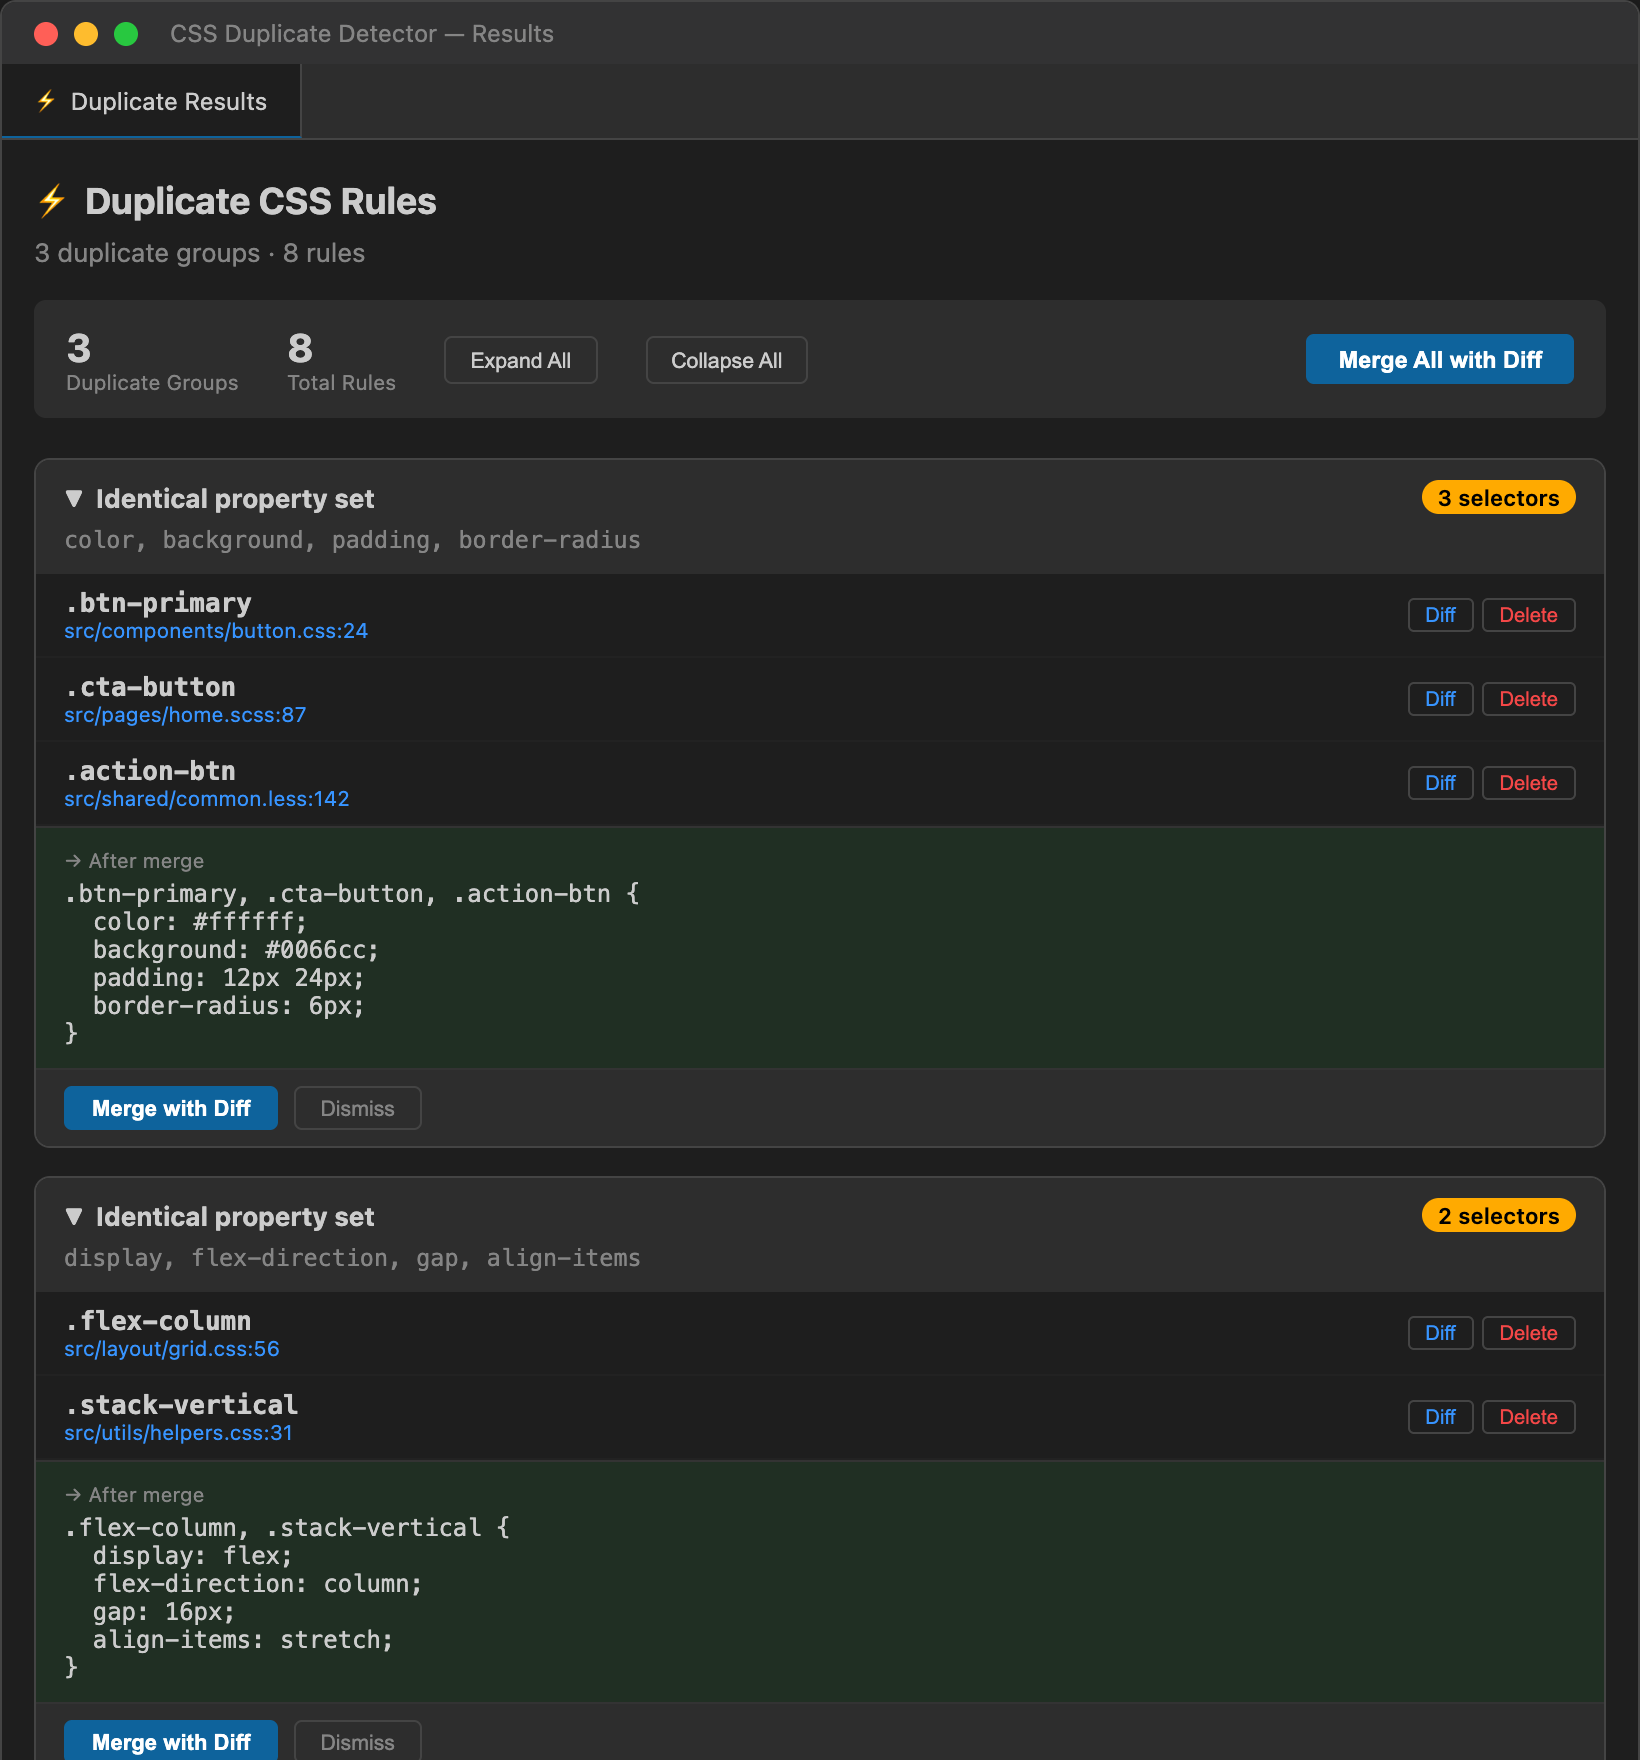
Task: Click the '3 duplicate groups · 8 rules' subtitle
Action: [x=200, y=253]
